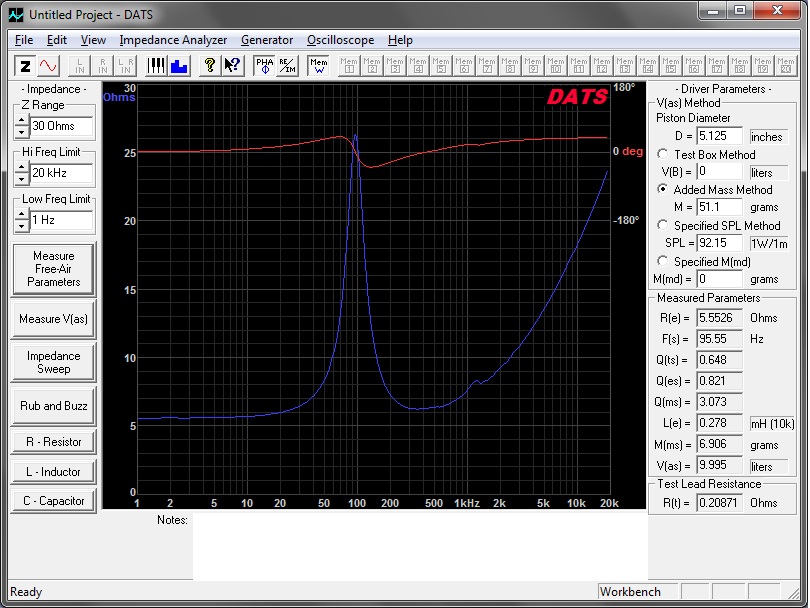Select memory slot Mem 4
The height and width of the screenshot is (608, 810).
(x=418, y=66)
